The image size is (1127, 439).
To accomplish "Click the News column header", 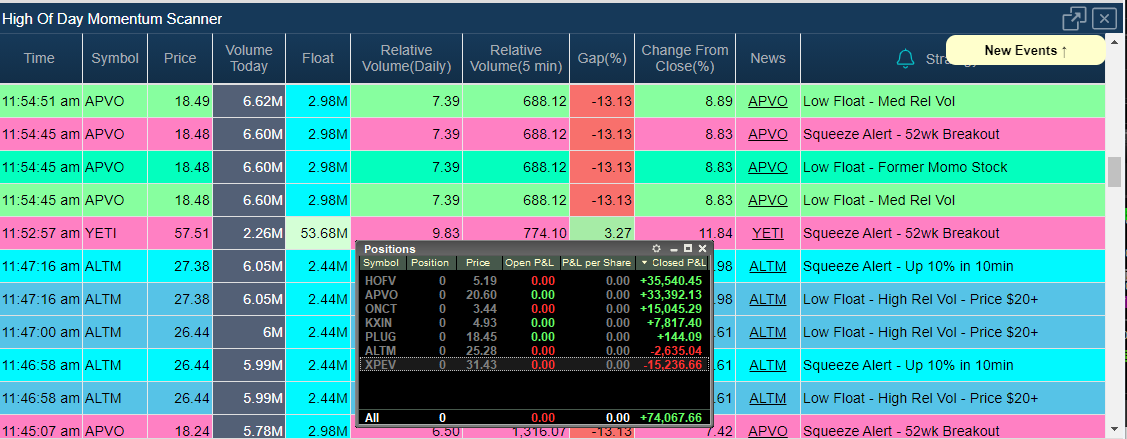I will 768,58.
